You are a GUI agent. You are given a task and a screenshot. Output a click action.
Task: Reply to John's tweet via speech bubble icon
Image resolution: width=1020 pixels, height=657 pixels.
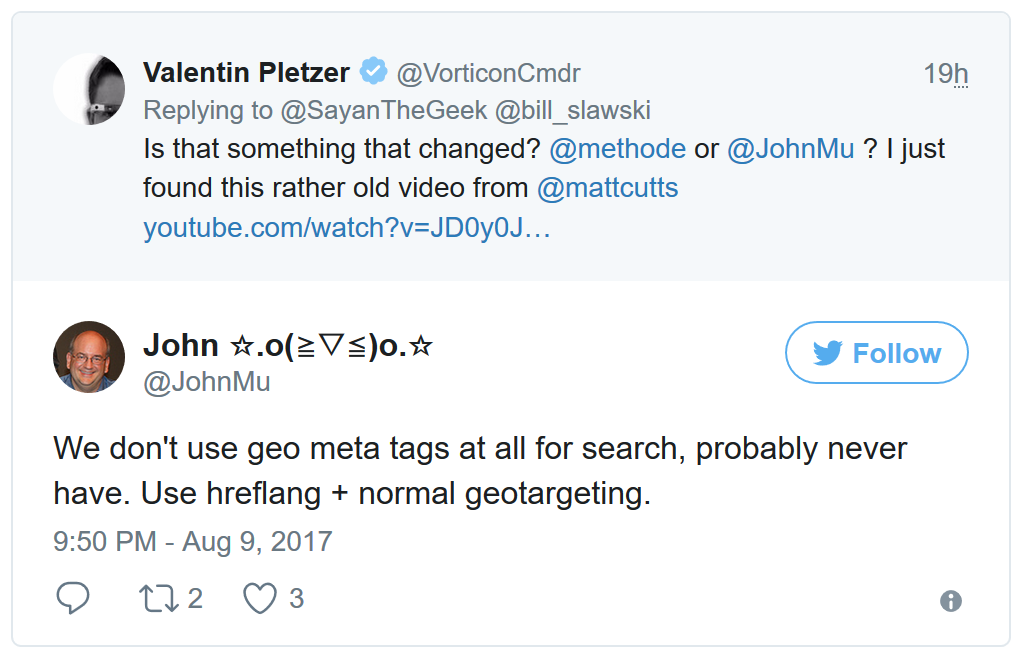[x=73, y=597]
